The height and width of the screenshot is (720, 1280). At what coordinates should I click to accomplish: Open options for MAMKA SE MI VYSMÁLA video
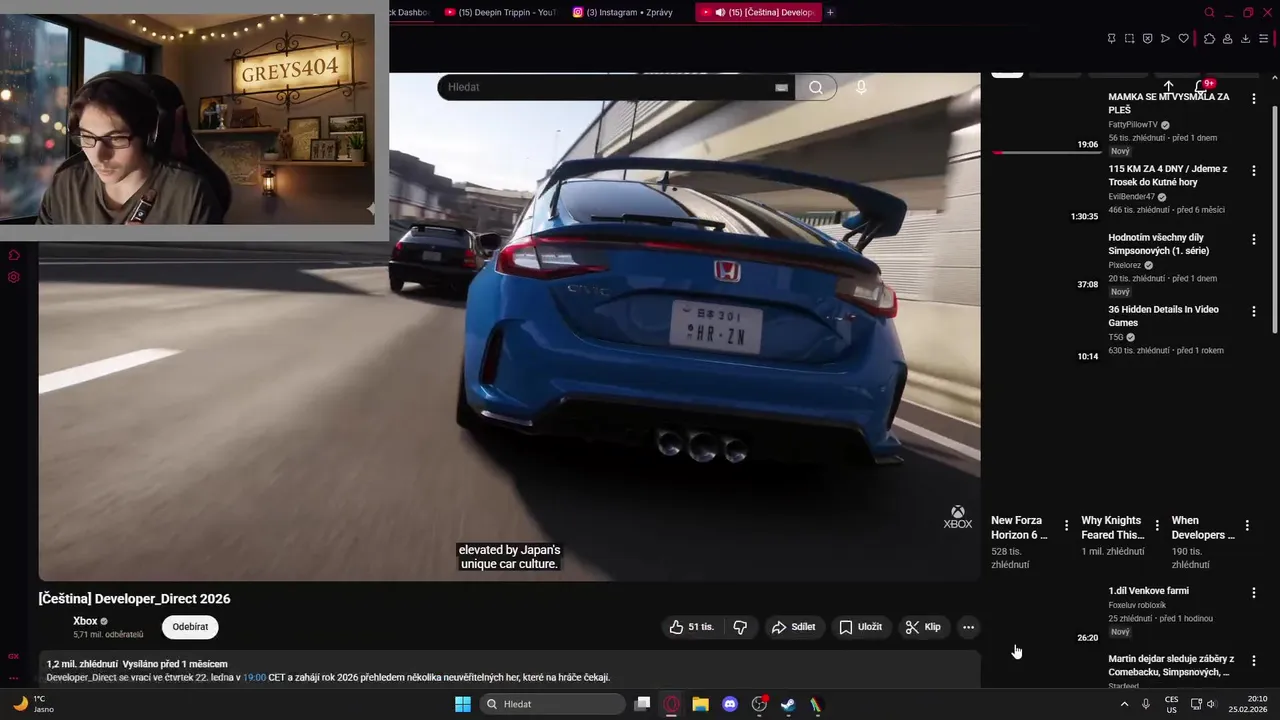coord(1253,99)
